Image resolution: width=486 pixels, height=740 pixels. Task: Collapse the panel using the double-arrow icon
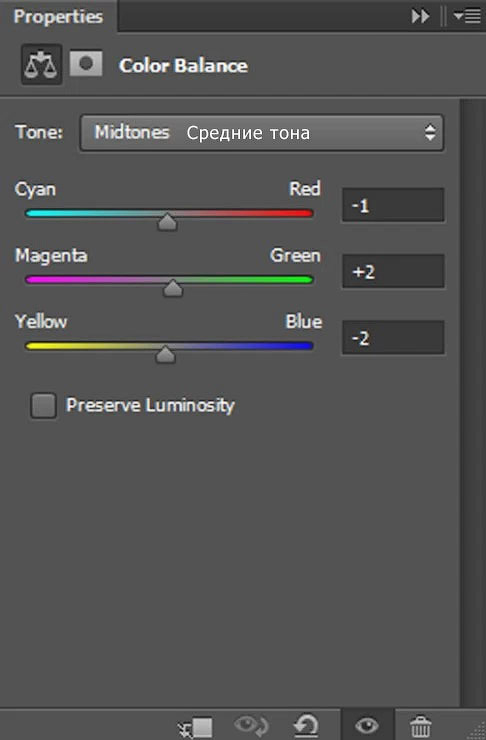tap(420, 17)
